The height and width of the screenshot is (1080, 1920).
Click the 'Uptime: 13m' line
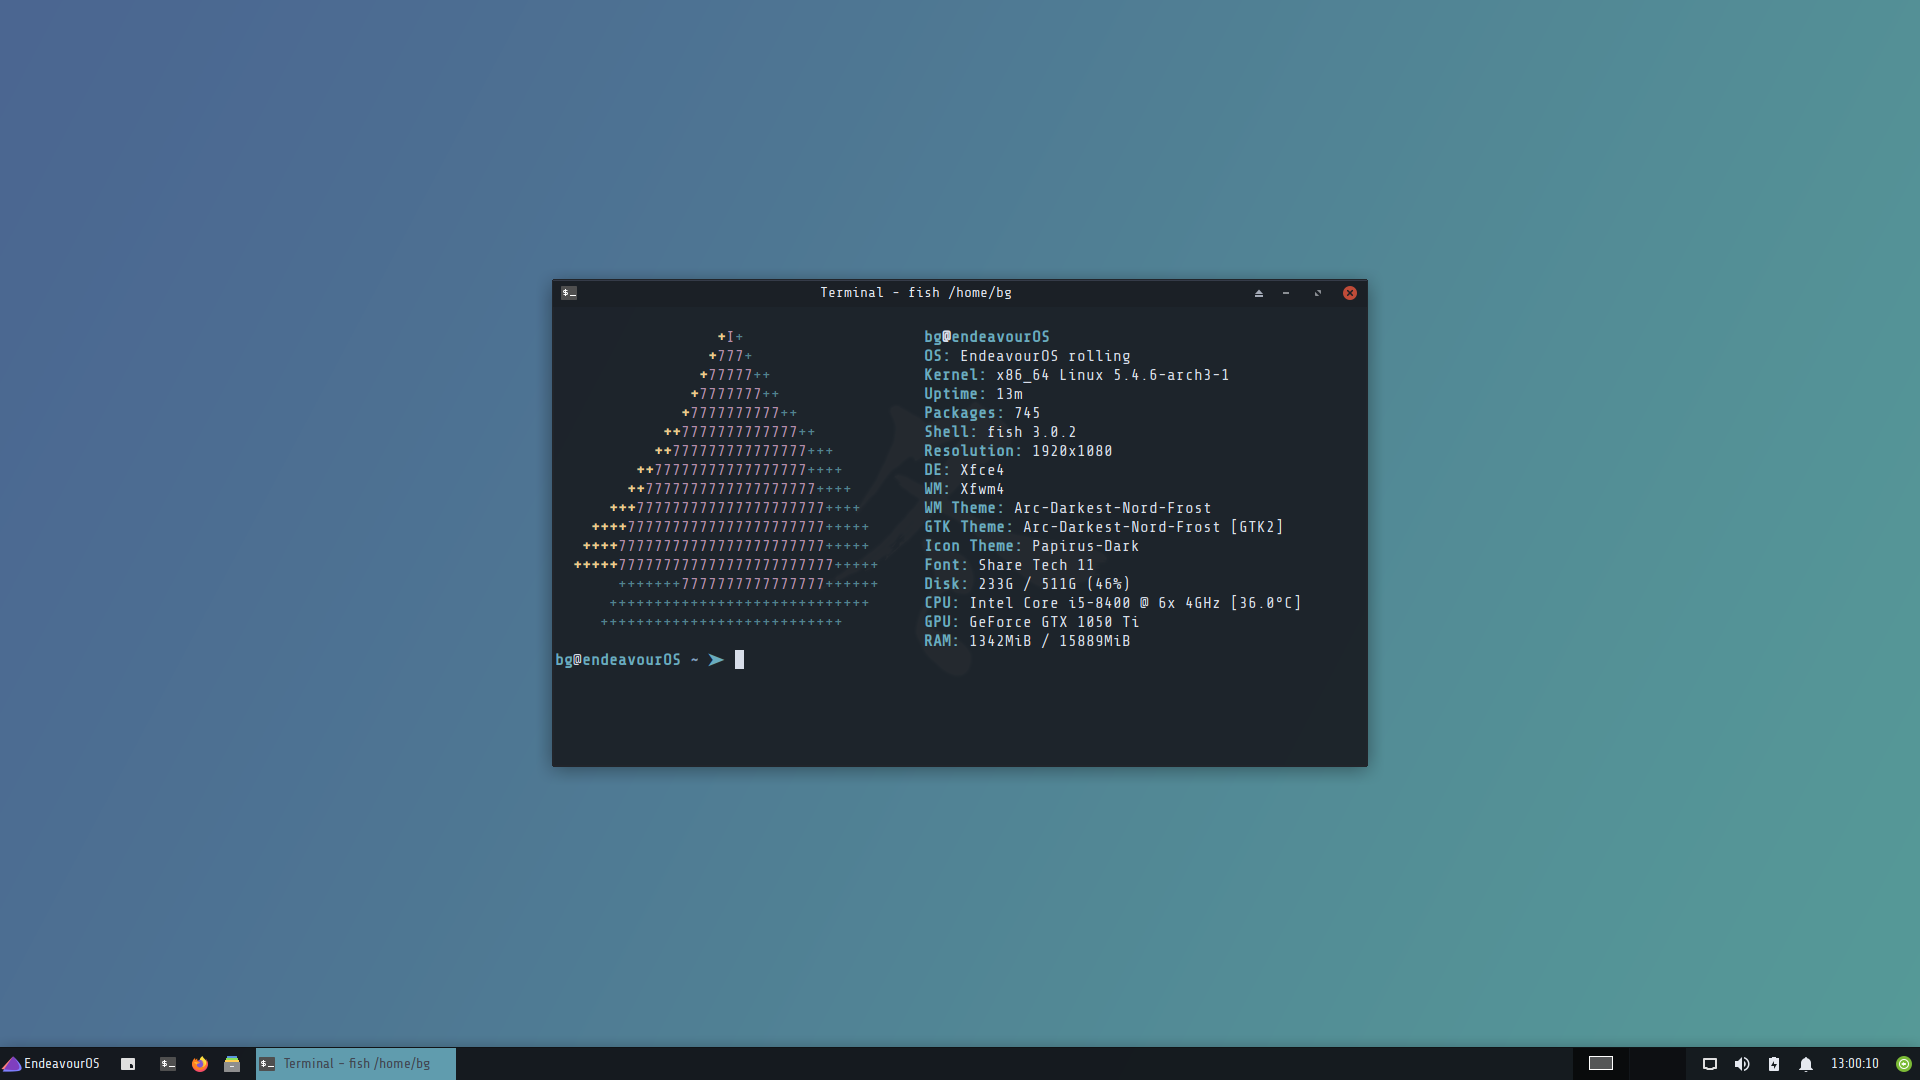[x=973, y=394]
